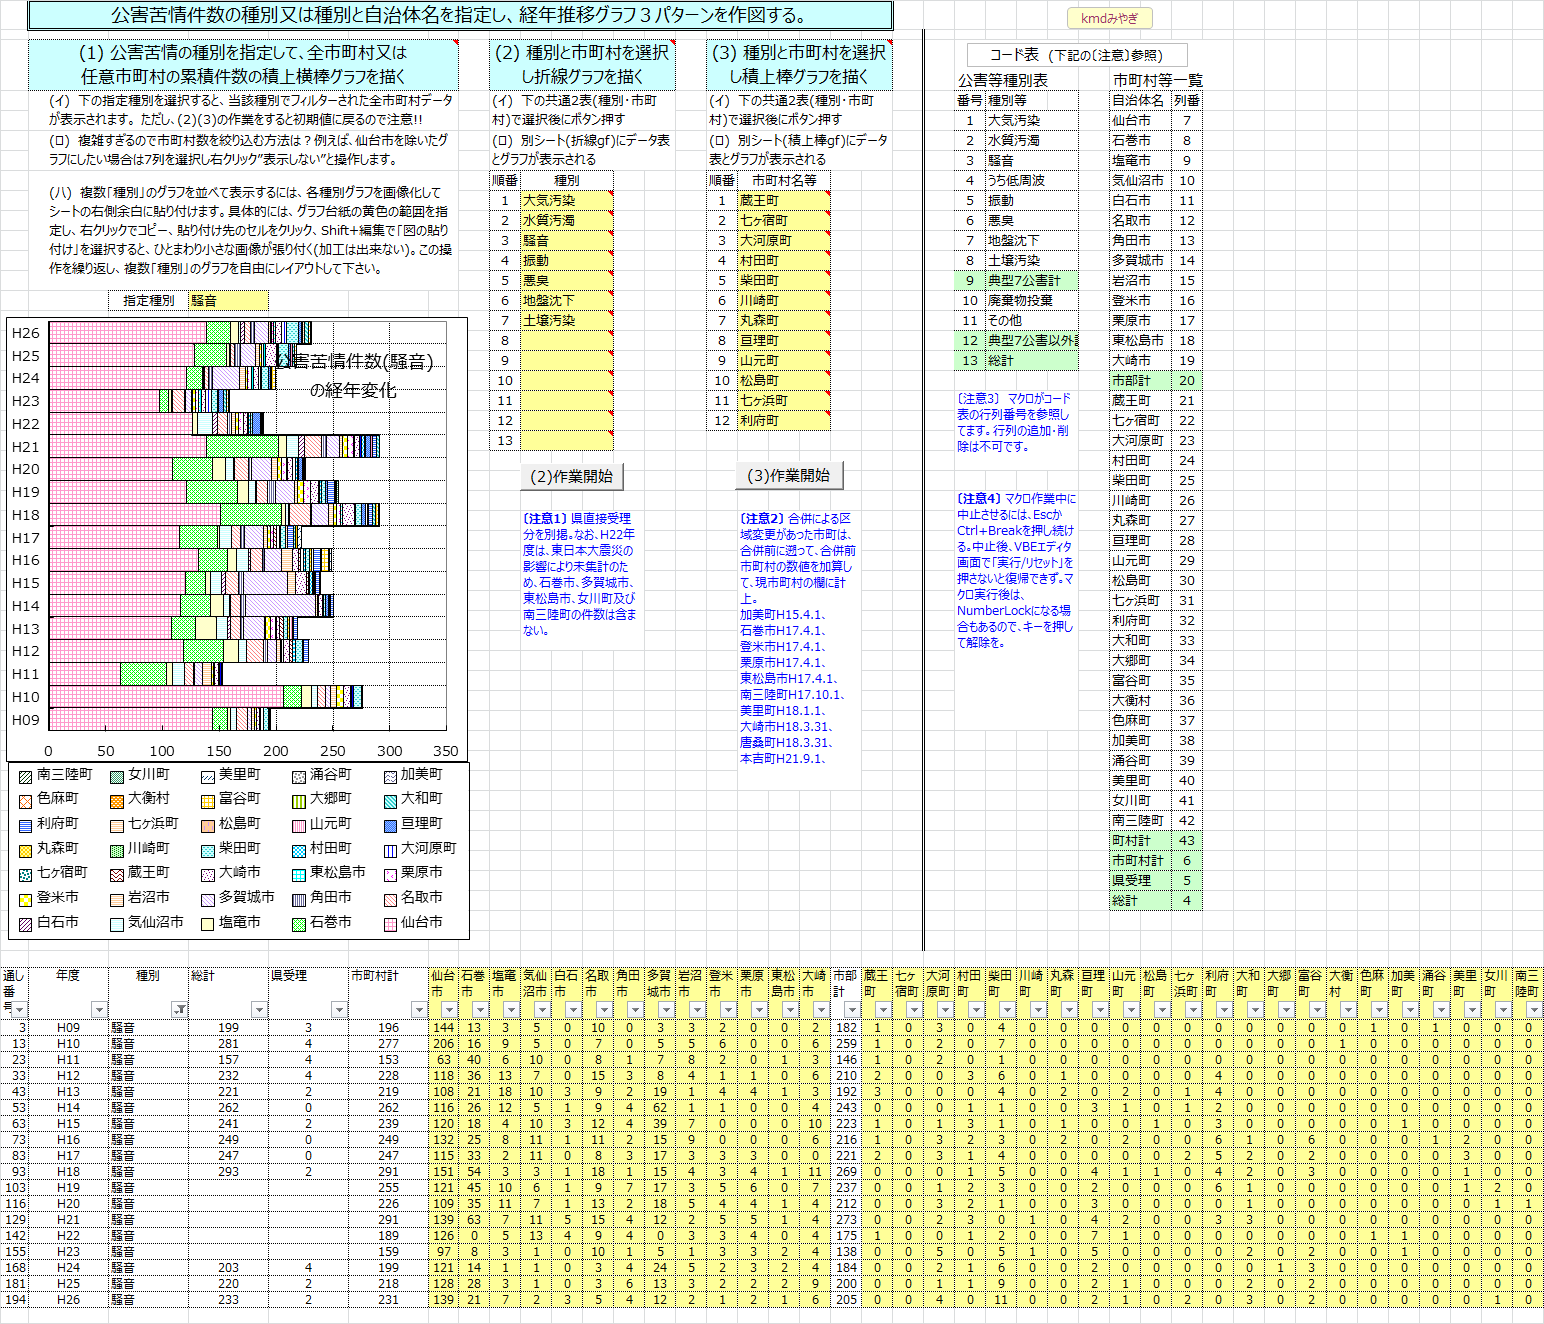Click 典型7公害計 in the code table

1032,280
